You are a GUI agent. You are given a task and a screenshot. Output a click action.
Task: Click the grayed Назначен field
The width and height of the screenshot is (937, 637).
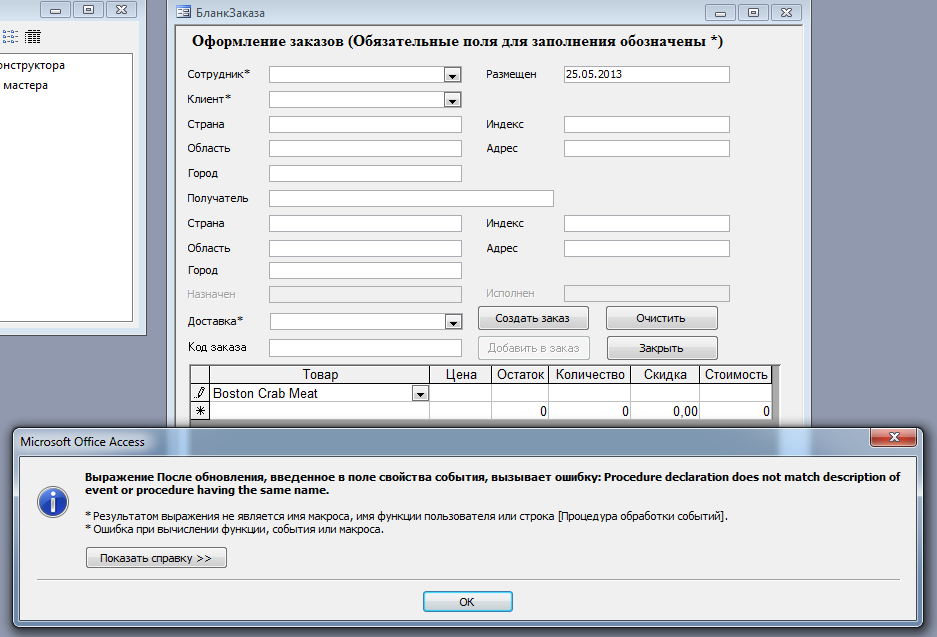(365, 294)
